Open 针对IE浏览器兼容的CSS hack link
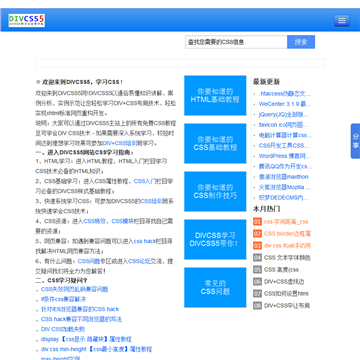The height and width of the screenshot is (360, 360). pos(80,309)
